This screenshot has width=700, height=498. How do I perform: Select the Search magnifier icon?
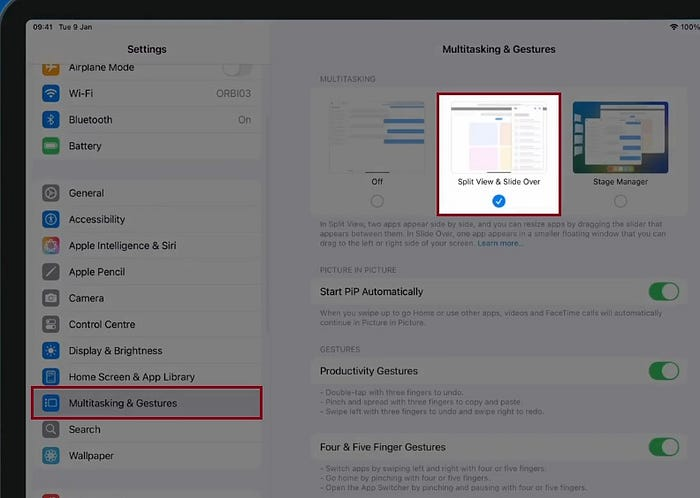[51, 429]
